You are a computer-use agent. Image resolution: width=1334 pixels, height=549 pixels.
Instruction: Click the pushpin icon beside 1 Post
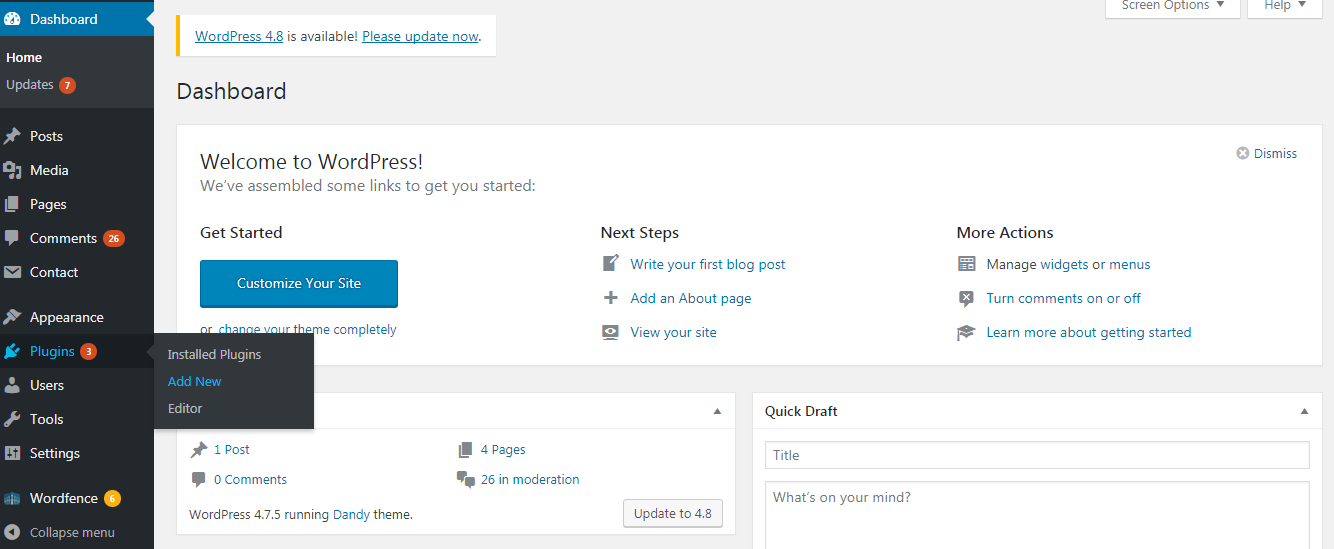tap(199, 450)
